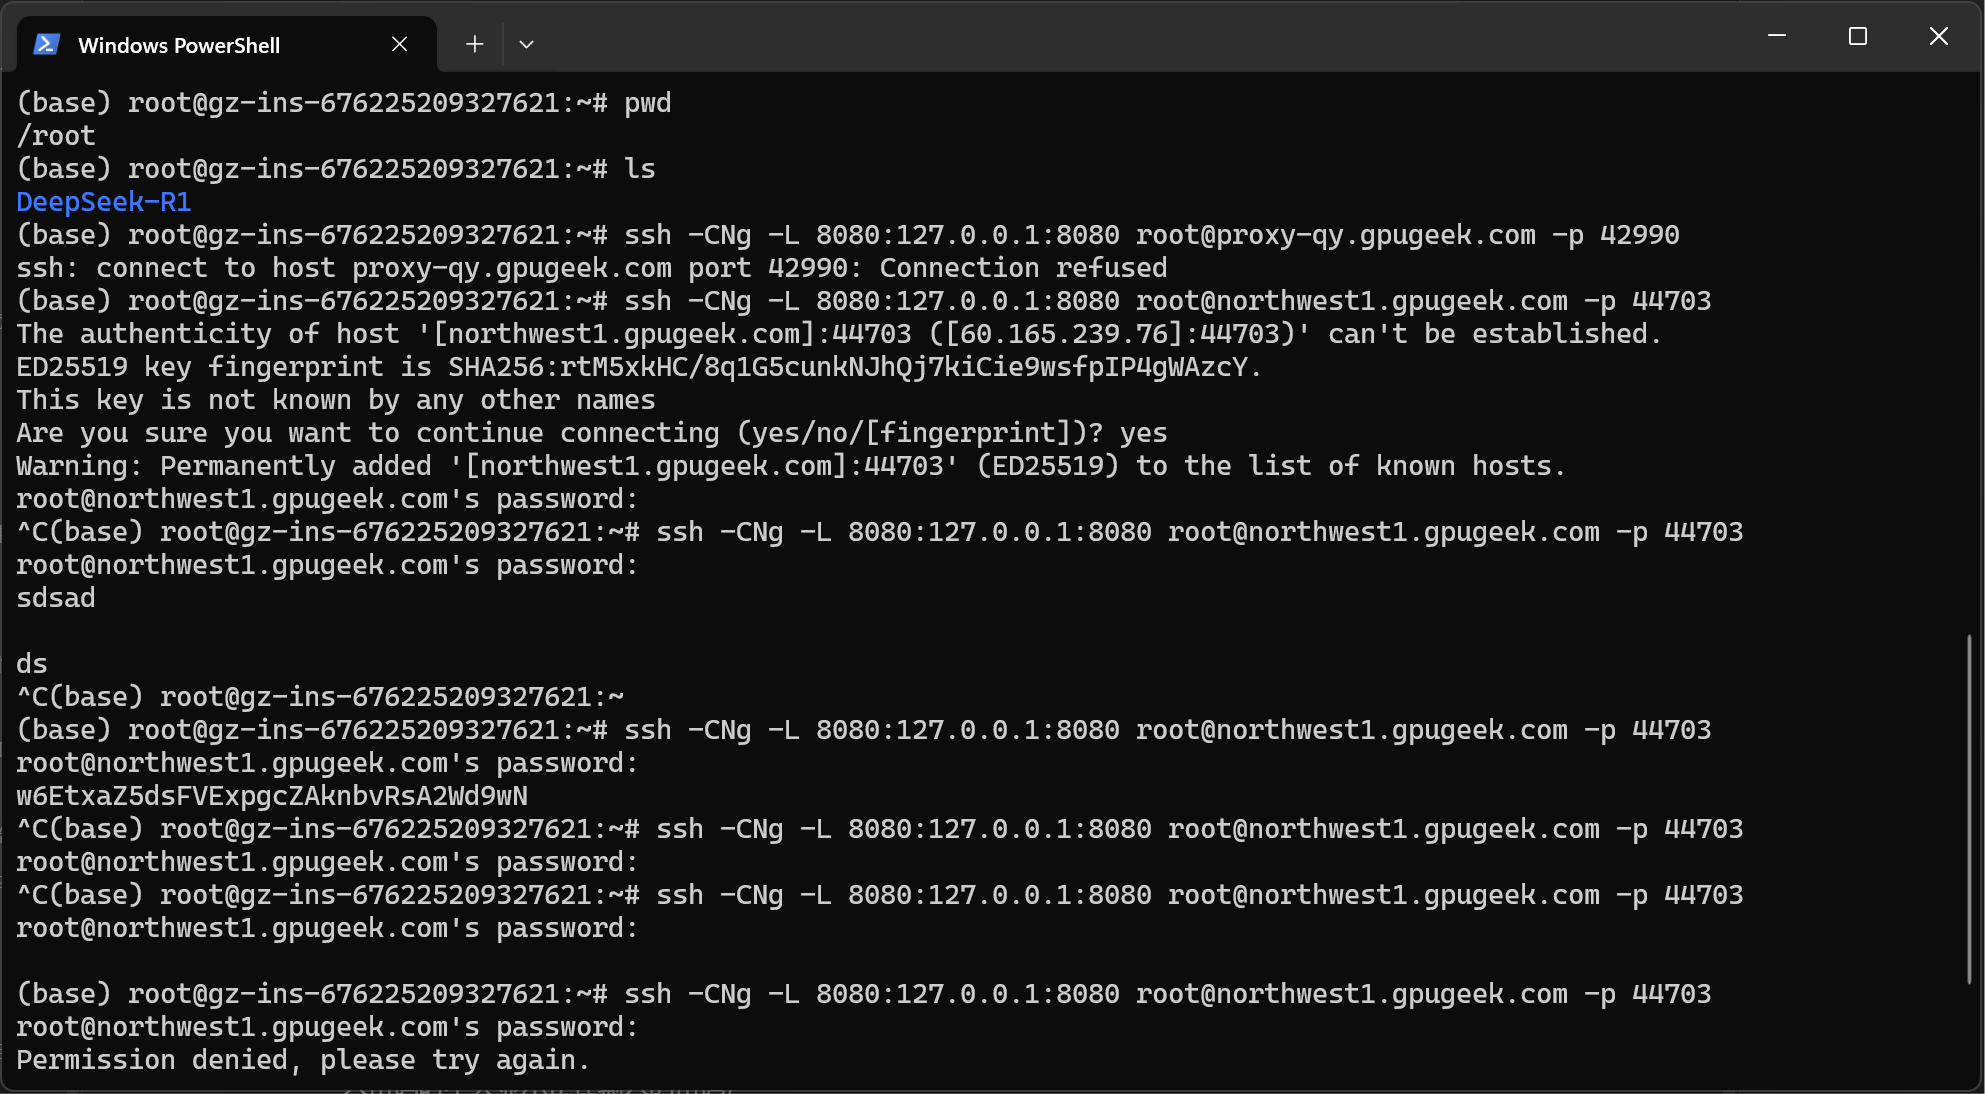Click the DeepSeek-R1 directory name

pos(104,202)
